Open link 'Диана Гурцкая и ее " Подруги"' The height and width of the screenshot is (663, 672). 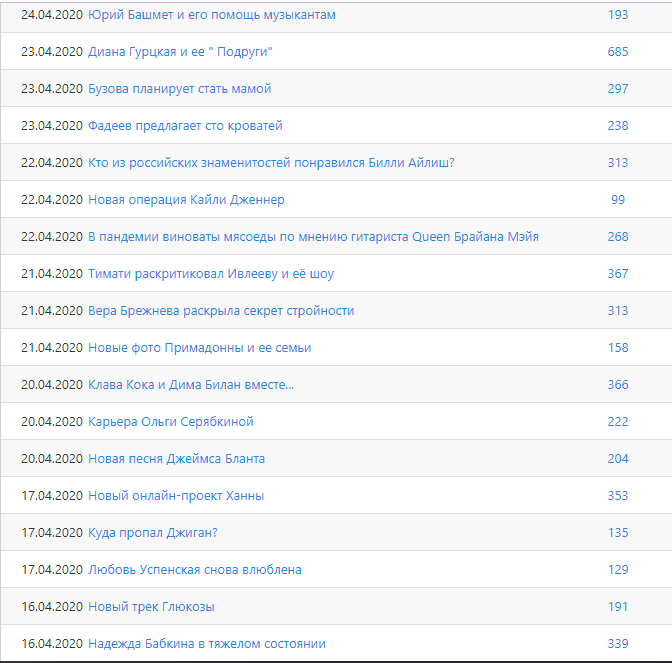click(180, 52)
